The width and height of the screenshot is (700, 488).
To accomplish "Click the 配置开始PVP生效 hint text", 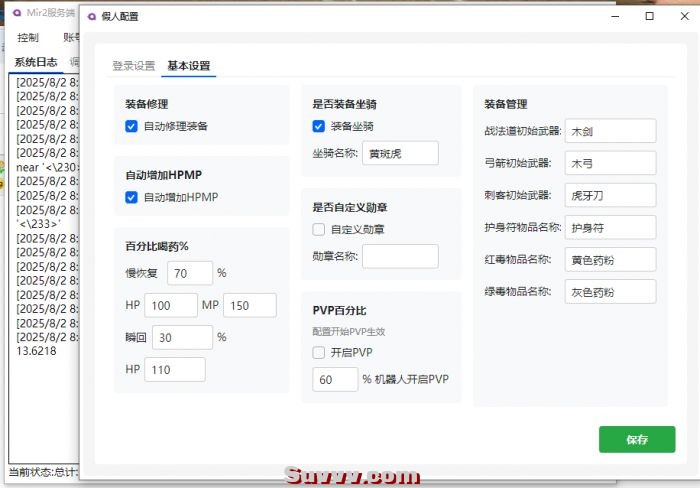I will click(349, 332).
